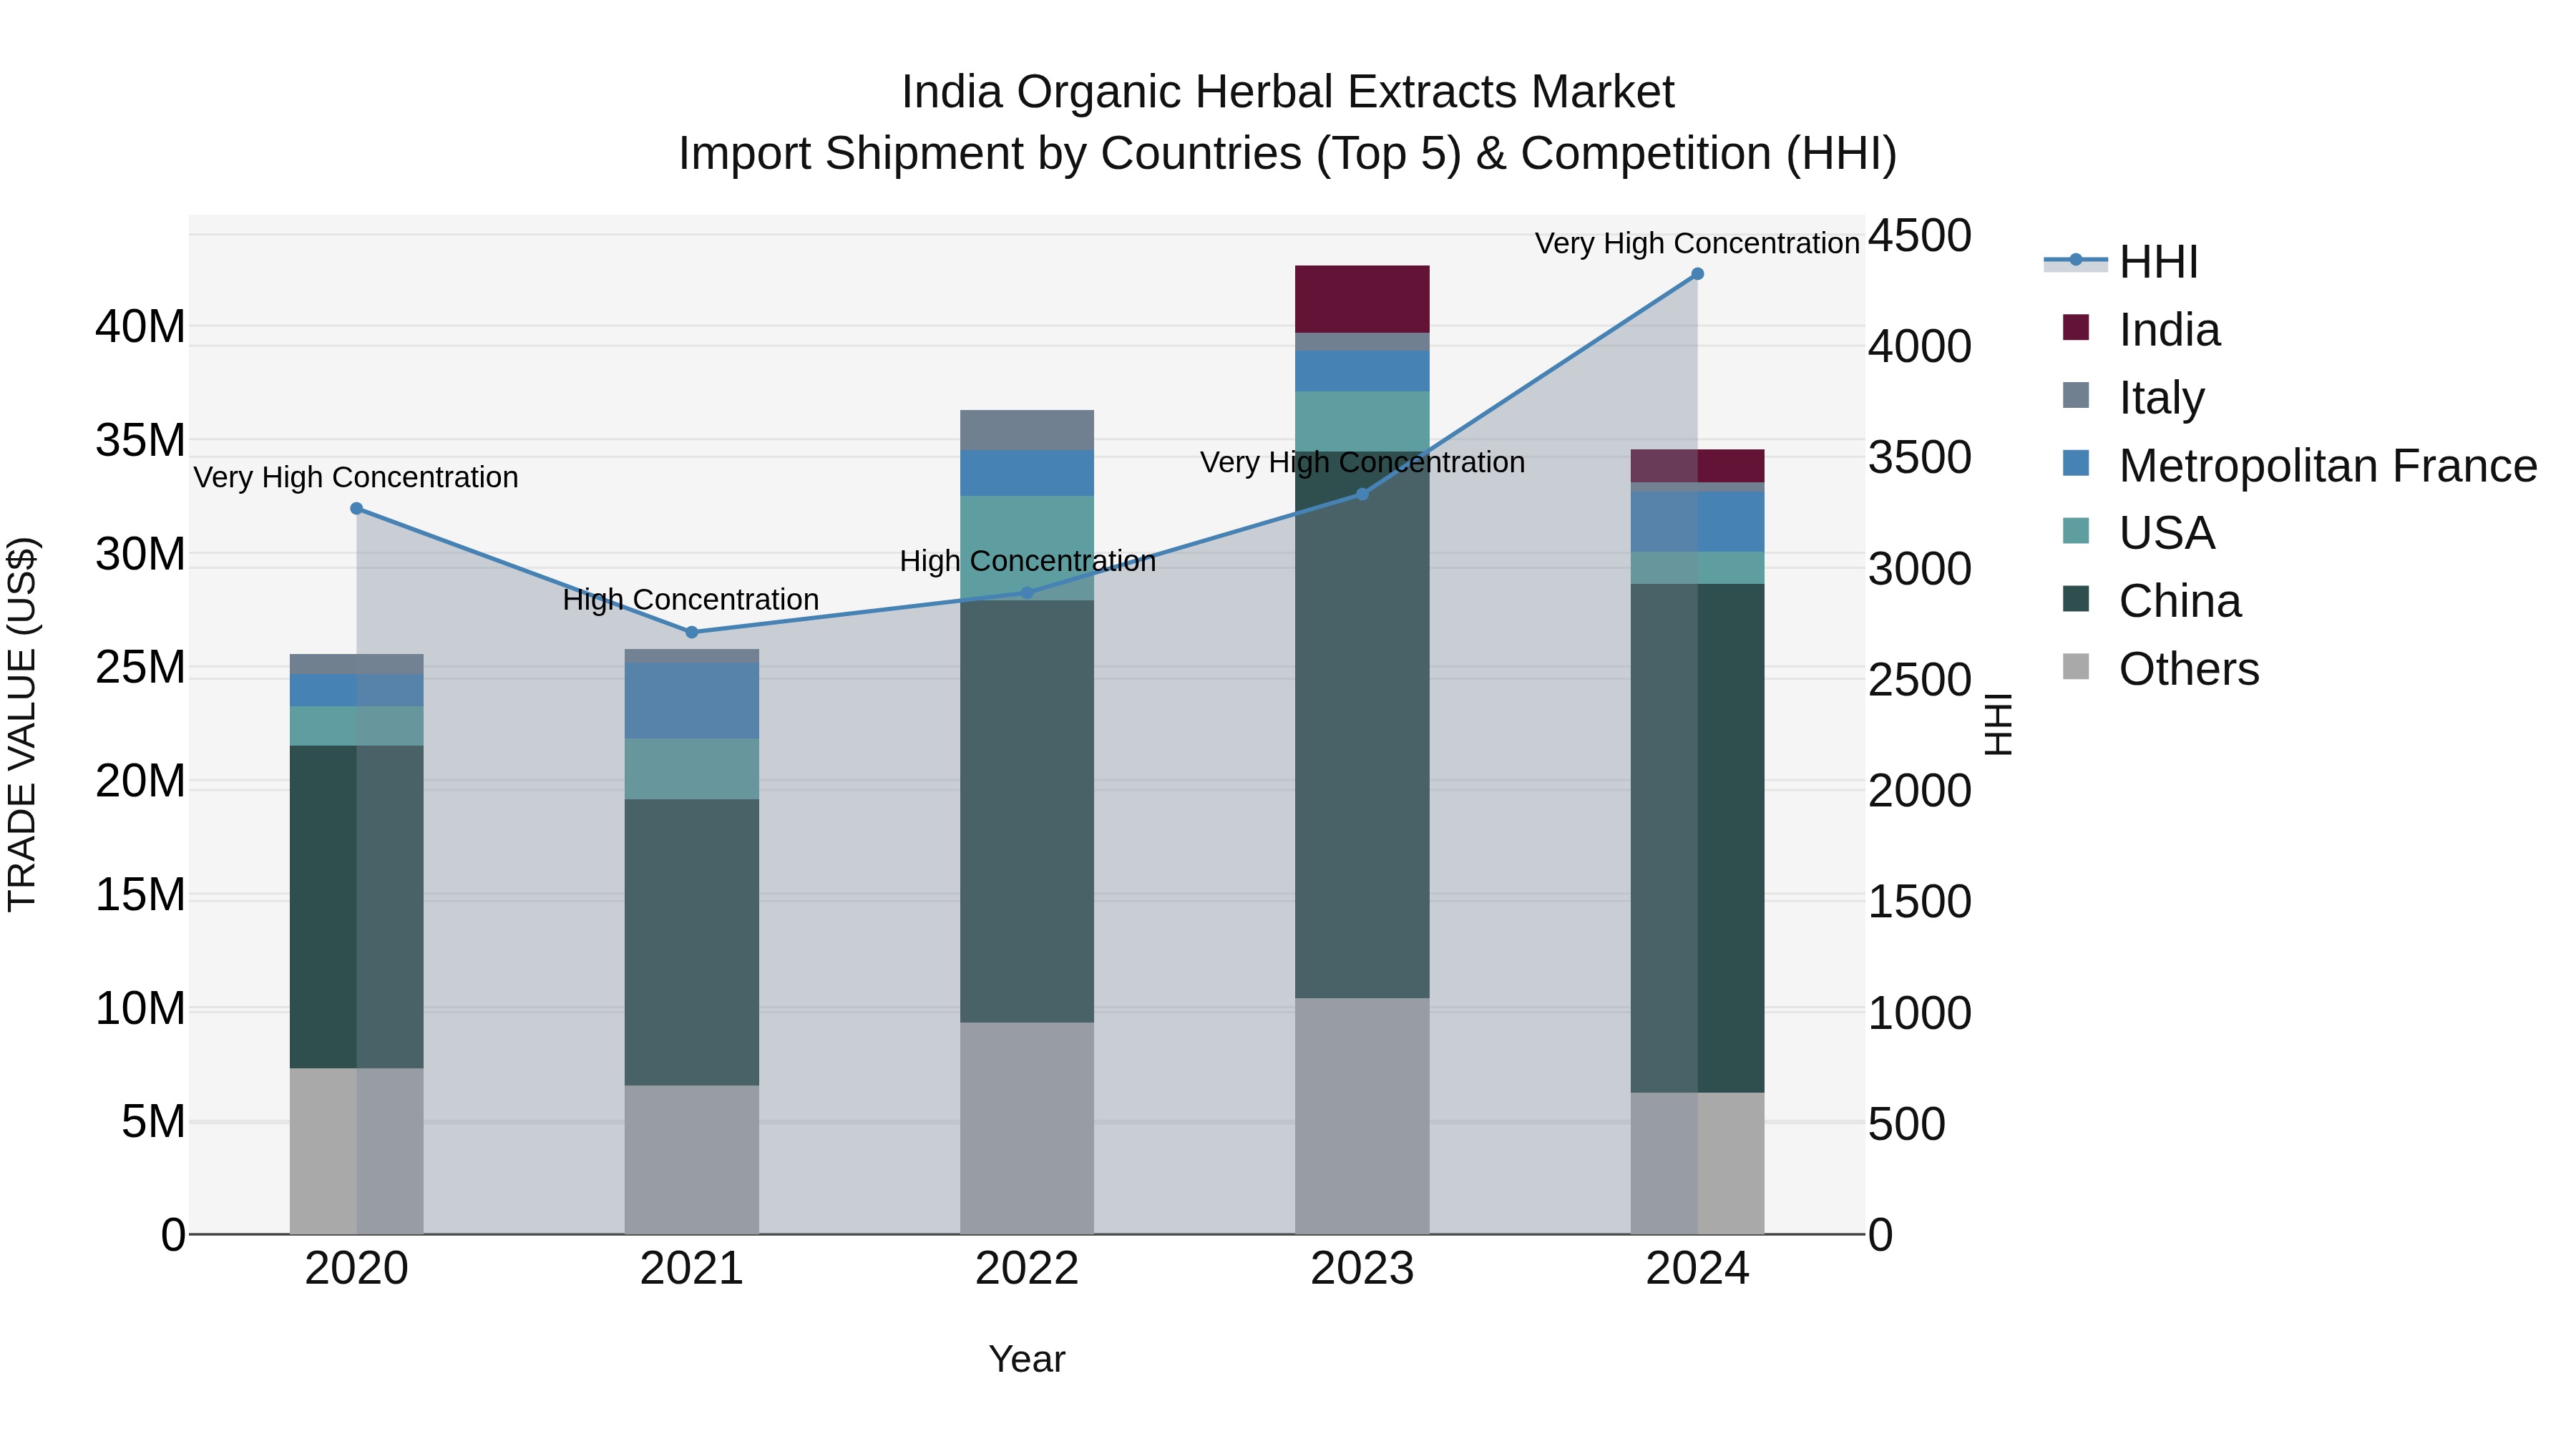Click the HHI line marker for 2022
The height and width of the screenshot is (1449, 2576).
pyautogui.click(x=1027, y=593)
